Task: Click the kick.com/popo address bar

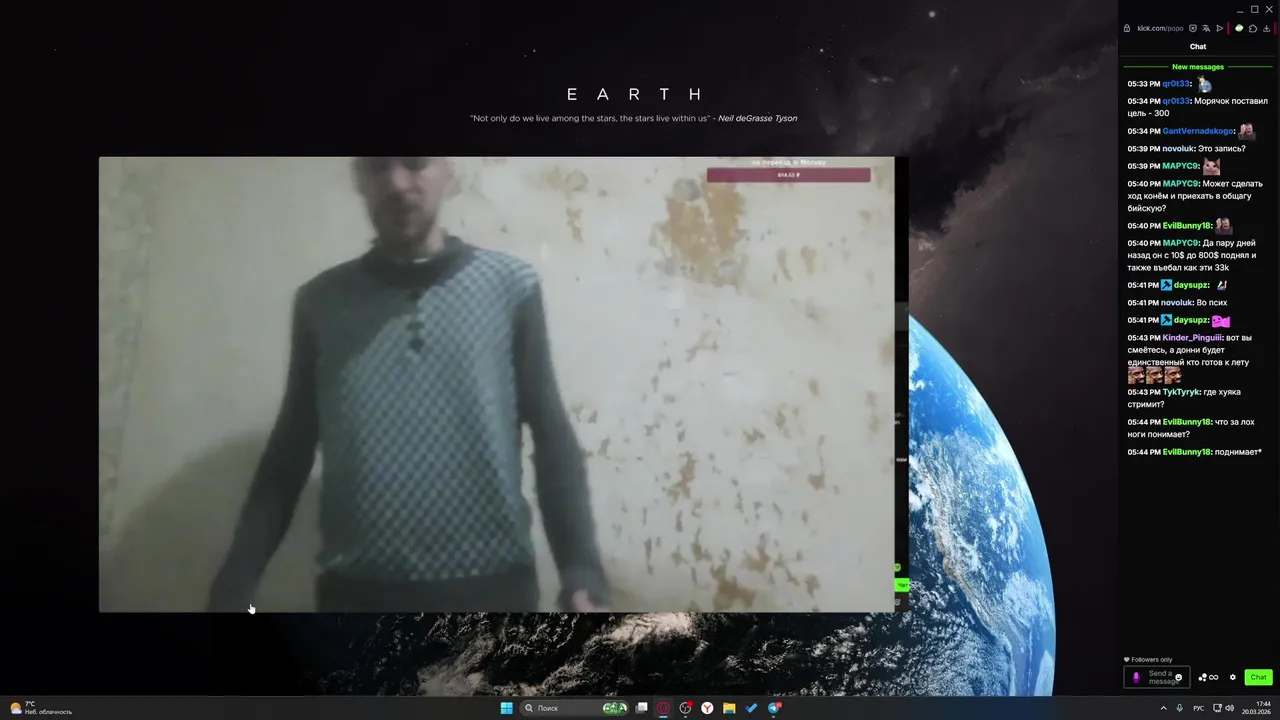Action: pyautogui.click(x=1160, y=28)
